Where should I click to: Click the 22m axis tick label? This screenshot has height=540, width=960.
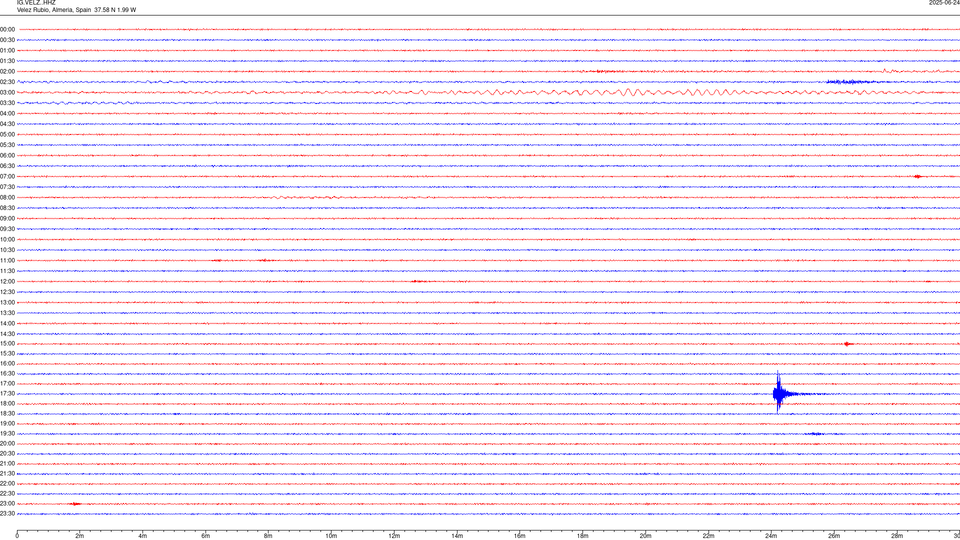click(x=708, y=536)
